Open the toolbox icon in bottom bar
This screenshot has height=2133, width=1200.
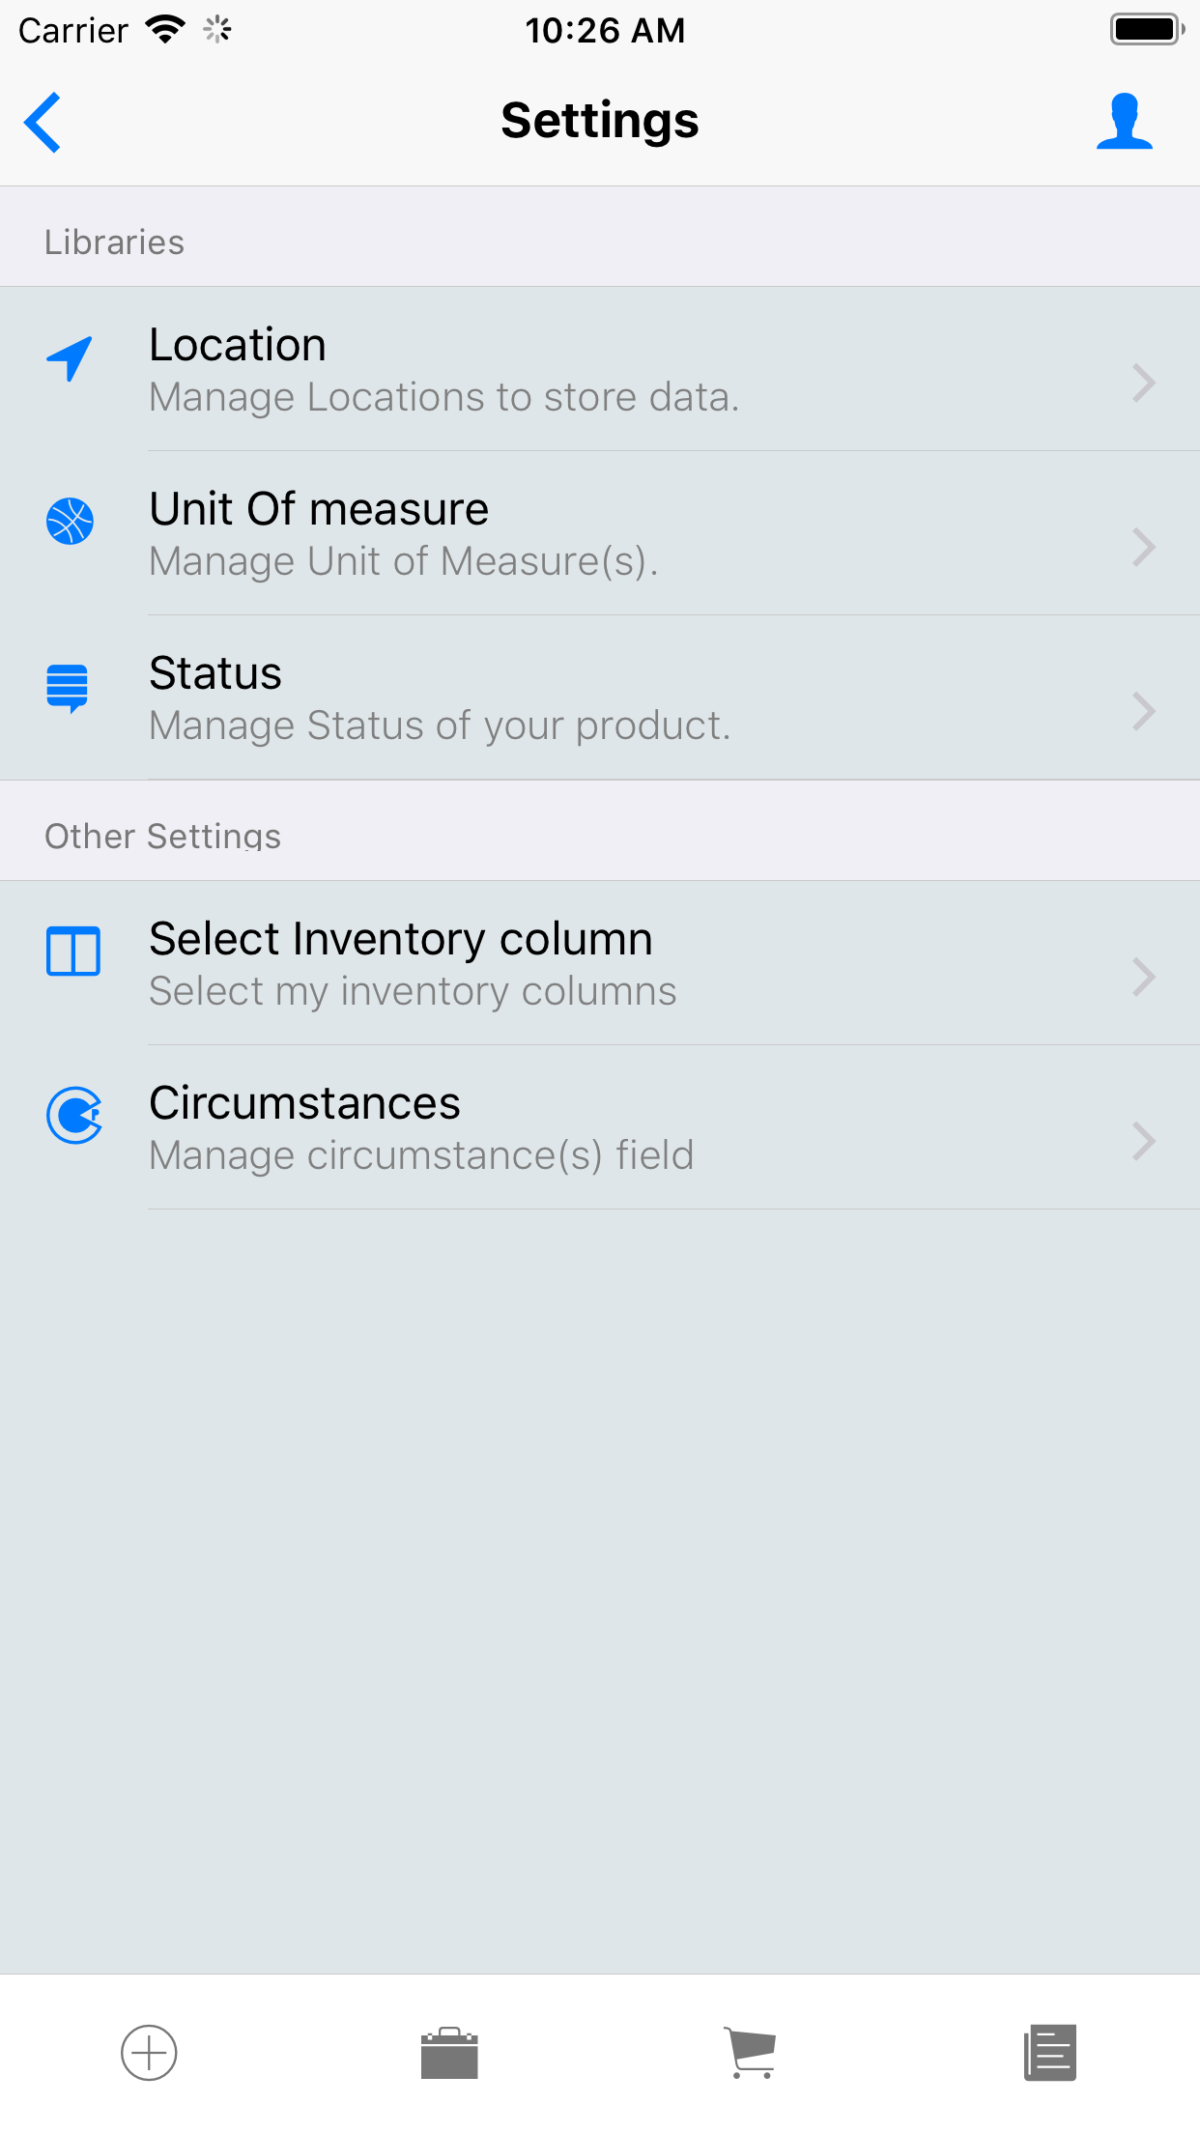point(450,2052)
